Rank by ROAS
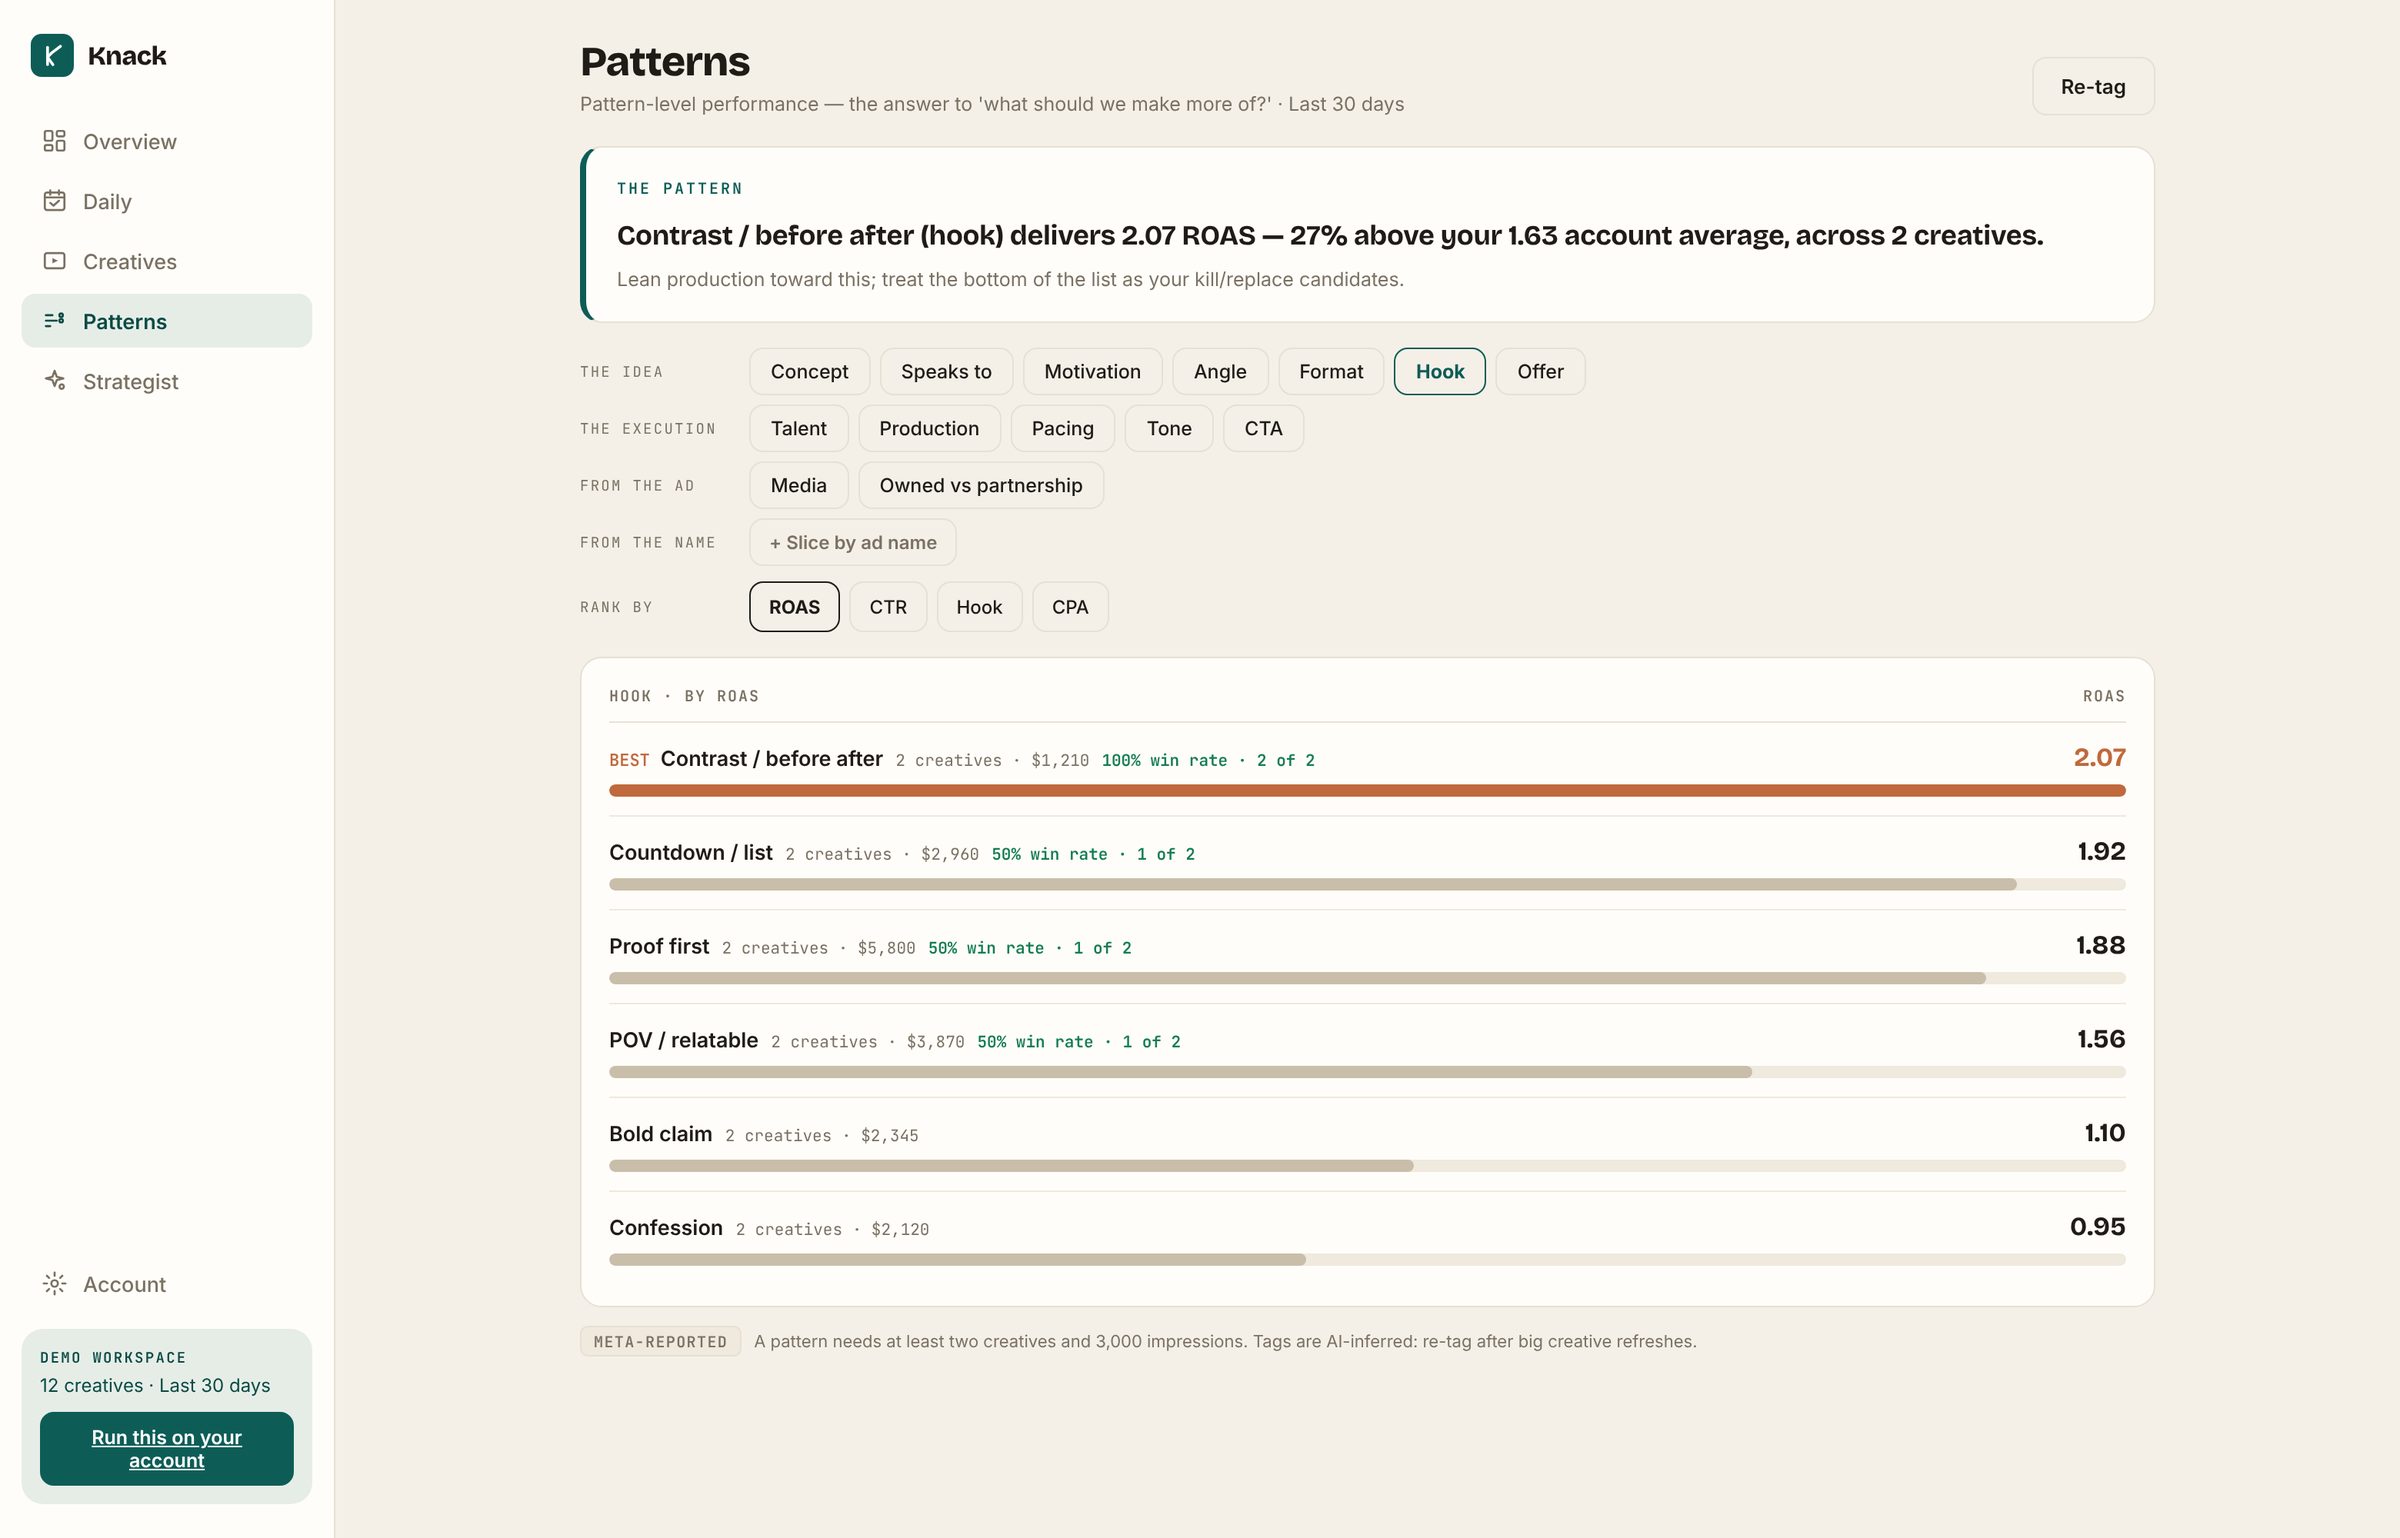Screen dimensions: 2400x1538 pyautogui.click(x=794, y=607)
